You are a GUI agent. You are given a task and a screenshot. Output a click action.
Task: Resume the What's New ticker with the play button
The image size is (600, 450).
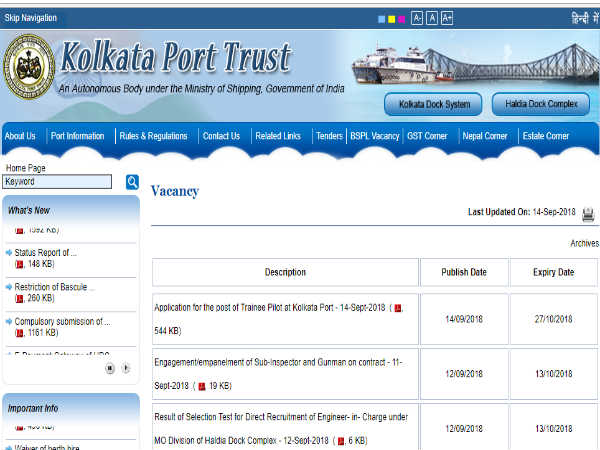tap(126, 368)
